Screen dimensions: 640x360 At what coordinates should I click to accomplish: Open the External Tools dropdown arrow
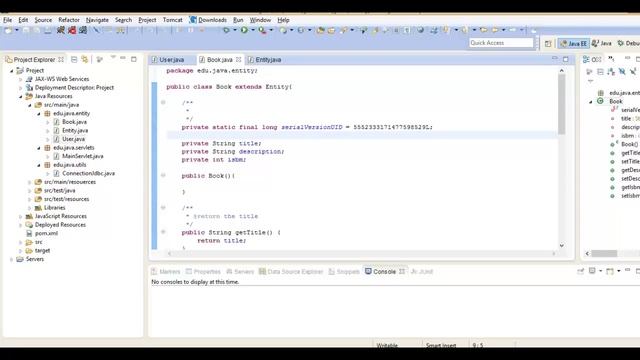(271, 30)
